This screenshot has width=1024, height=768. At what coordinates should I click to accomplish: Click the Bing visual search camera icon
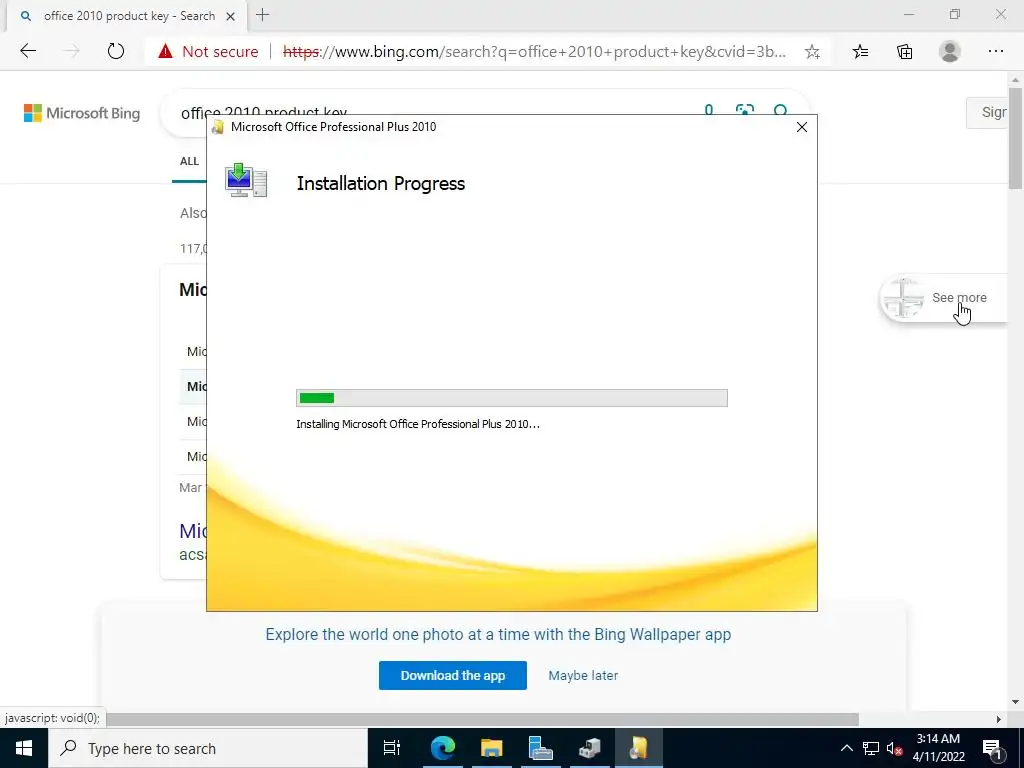click(x=744, y=111)
